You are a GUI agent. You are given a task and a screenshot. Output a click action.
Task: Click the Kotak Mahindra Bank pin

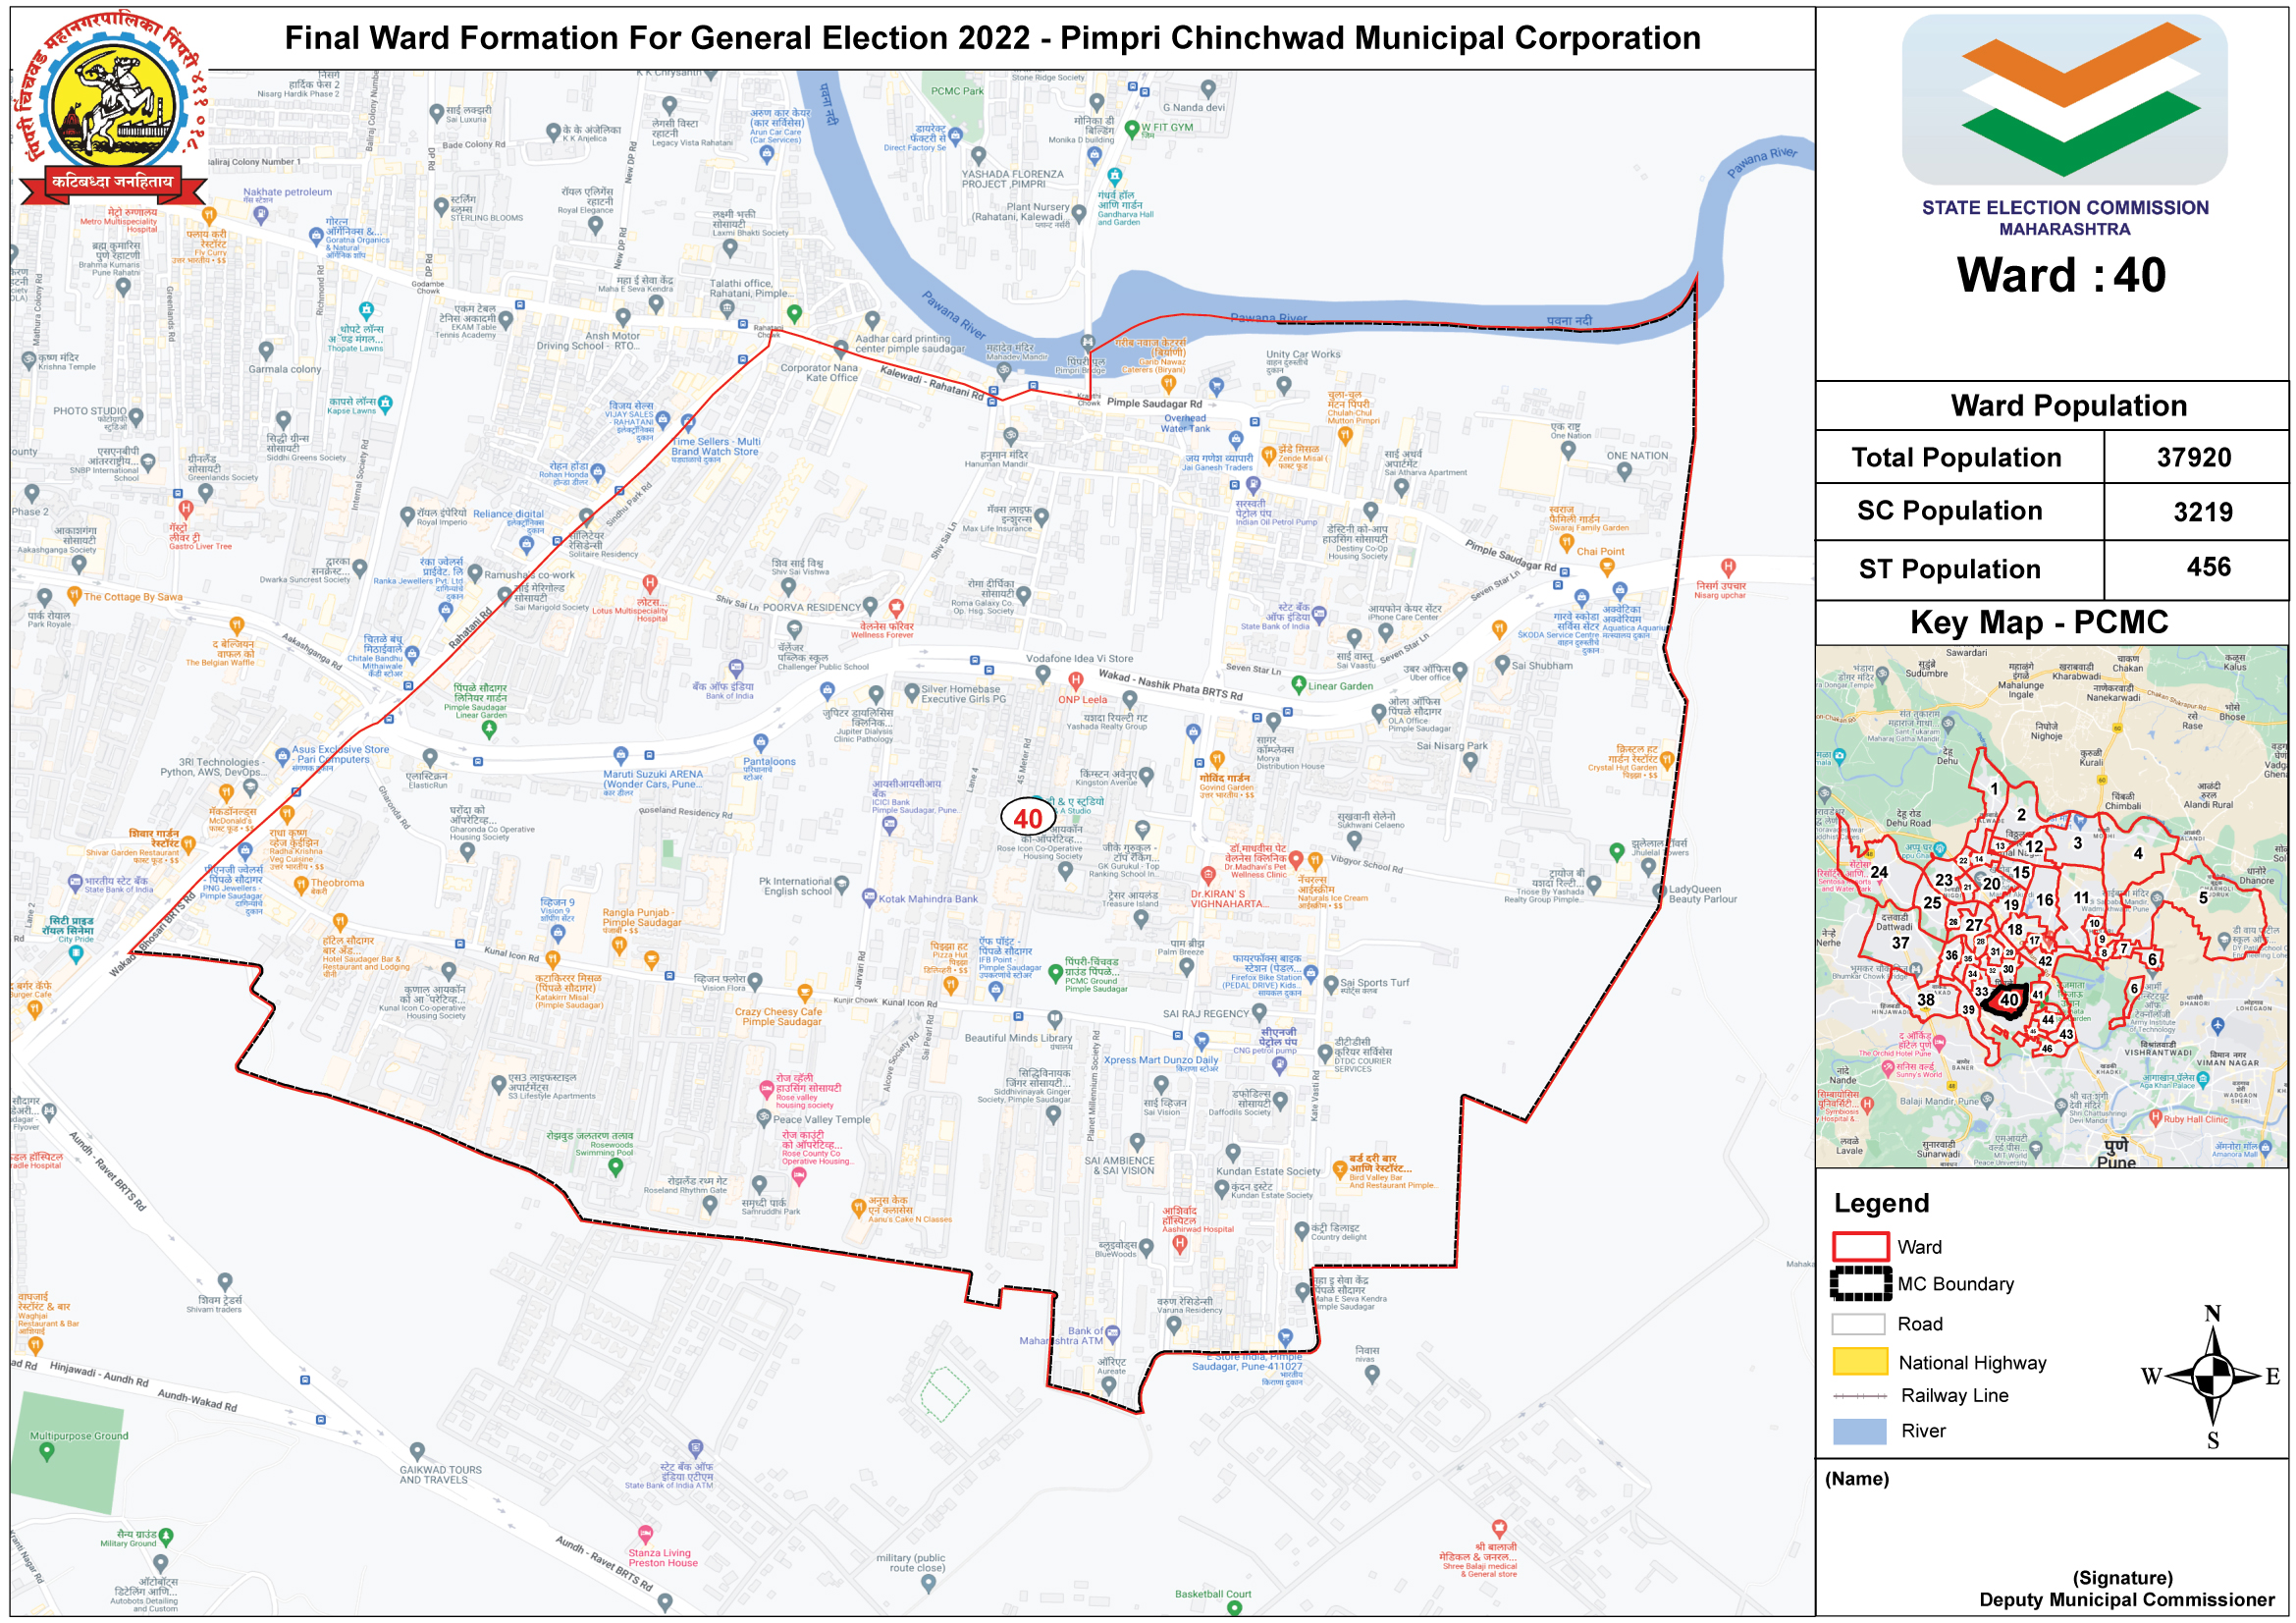(869, 897)
